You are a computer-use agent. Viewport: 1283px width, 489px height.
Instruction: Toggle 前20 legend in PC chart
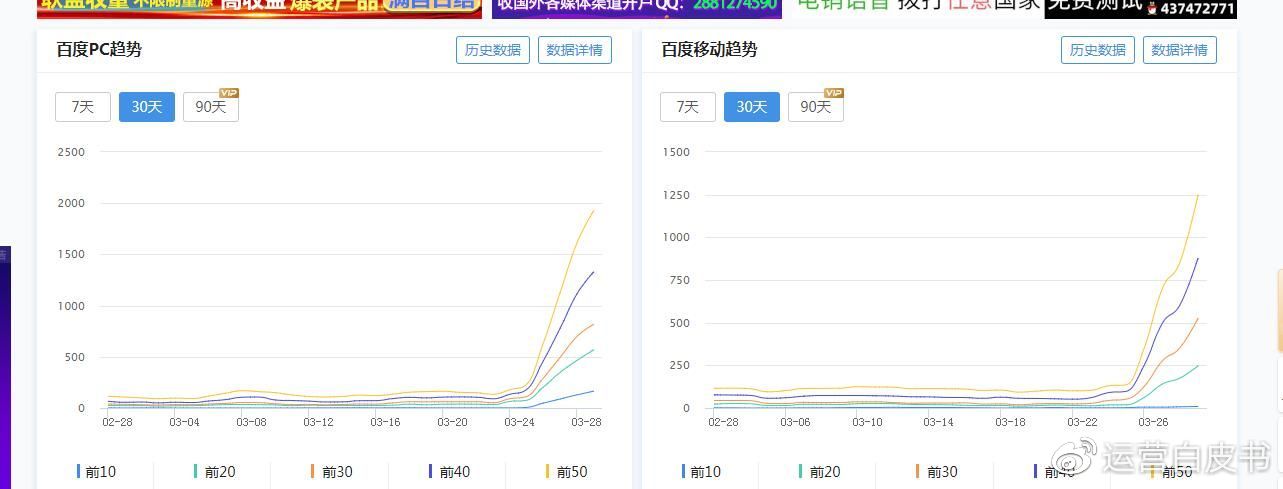pyautogui.click(x=214, y=472)
